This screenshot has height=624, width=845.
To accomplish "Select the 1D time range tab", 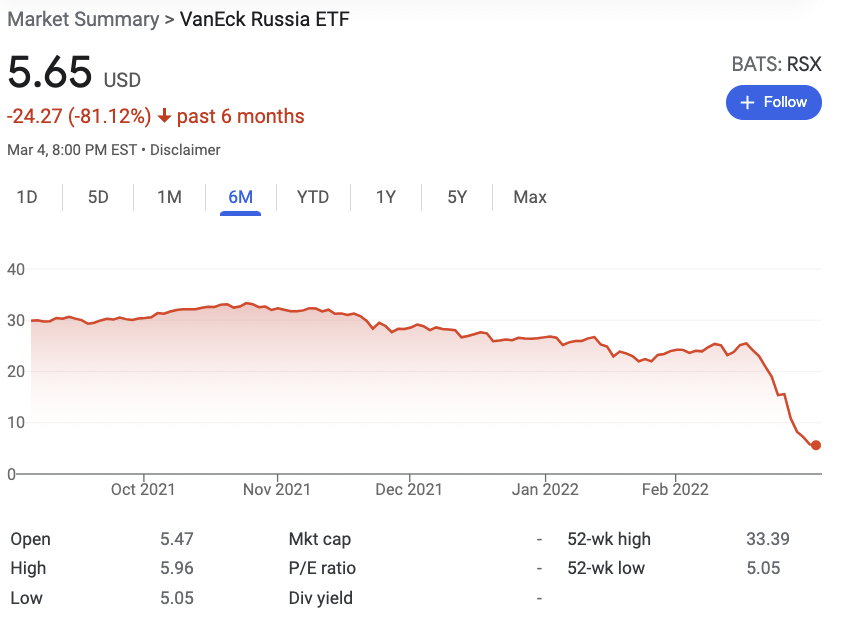I will pyautogui.click(x=27, y=197).
